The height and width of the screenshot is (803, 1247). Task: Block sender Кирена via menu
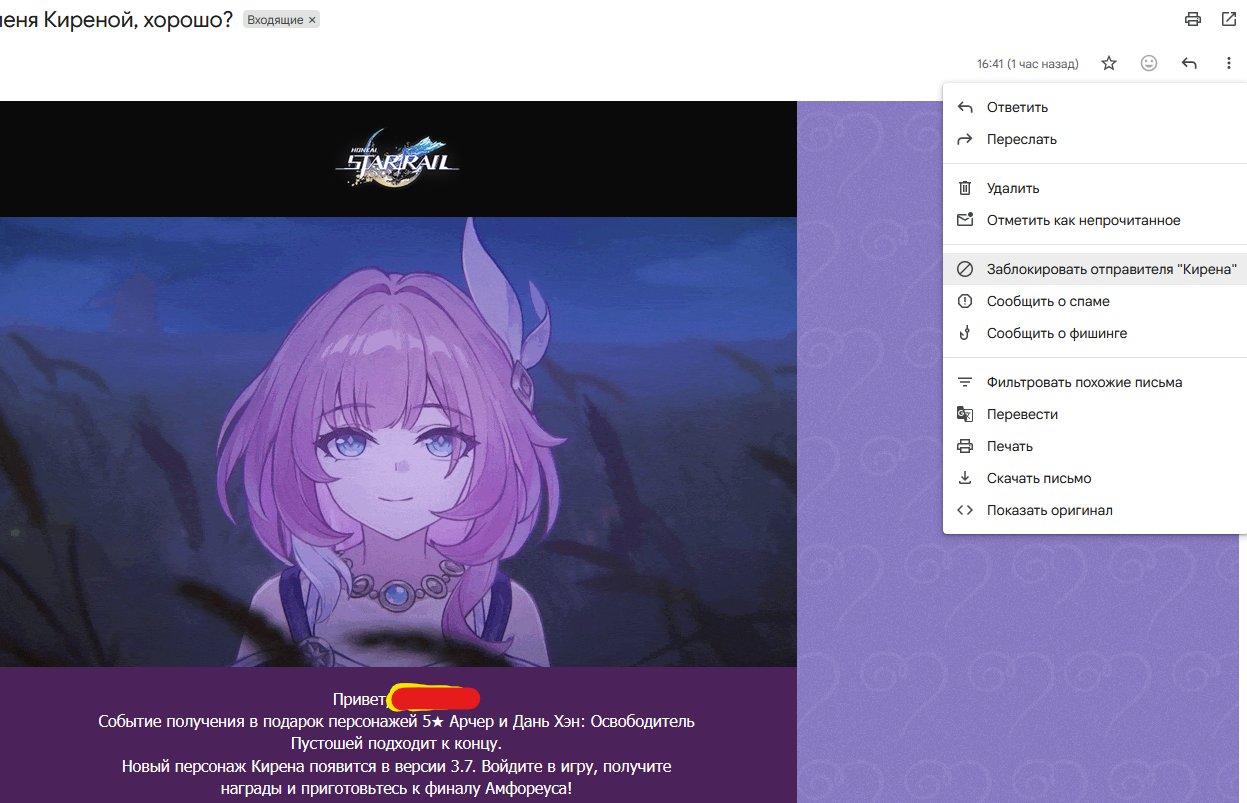coord(1095,269)
